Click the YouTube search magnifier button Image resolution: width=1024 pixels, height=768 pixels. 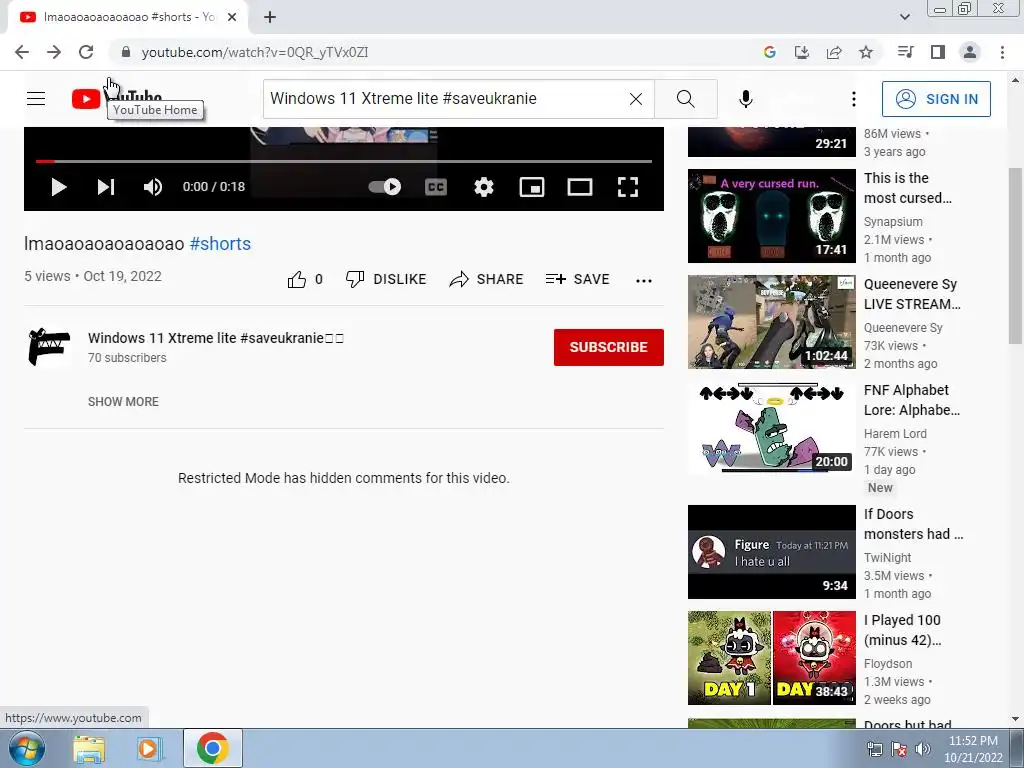[x=686, y=99]
